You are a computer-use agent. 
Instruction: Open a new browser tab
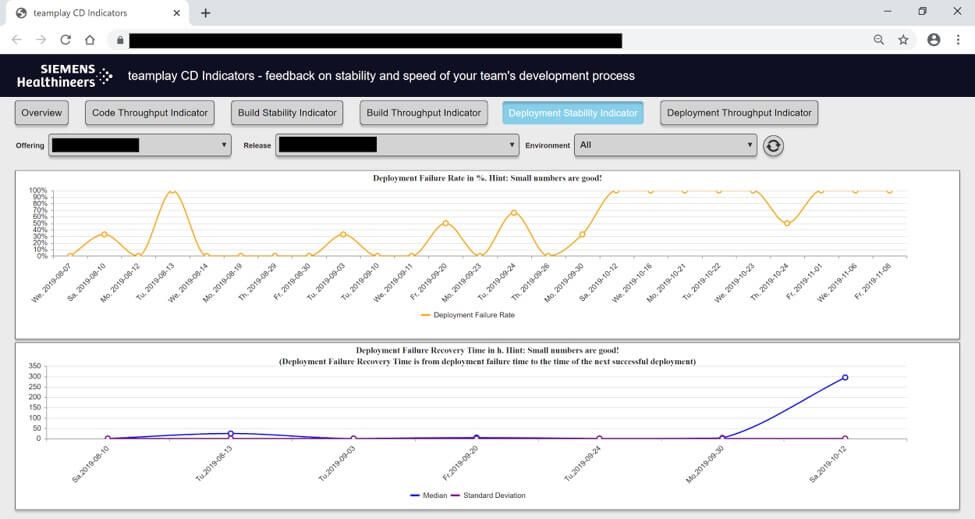[206, 12]
